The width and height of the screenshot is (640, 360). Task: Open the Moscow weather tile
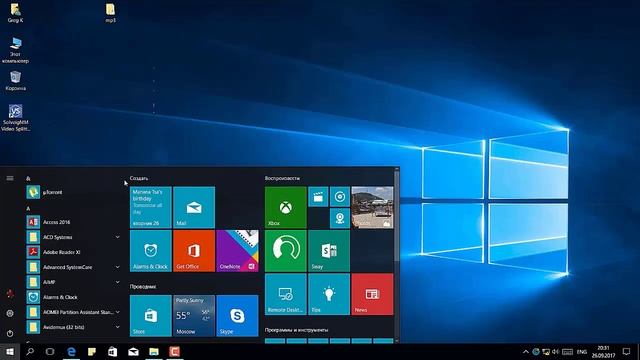pos(194,316)
